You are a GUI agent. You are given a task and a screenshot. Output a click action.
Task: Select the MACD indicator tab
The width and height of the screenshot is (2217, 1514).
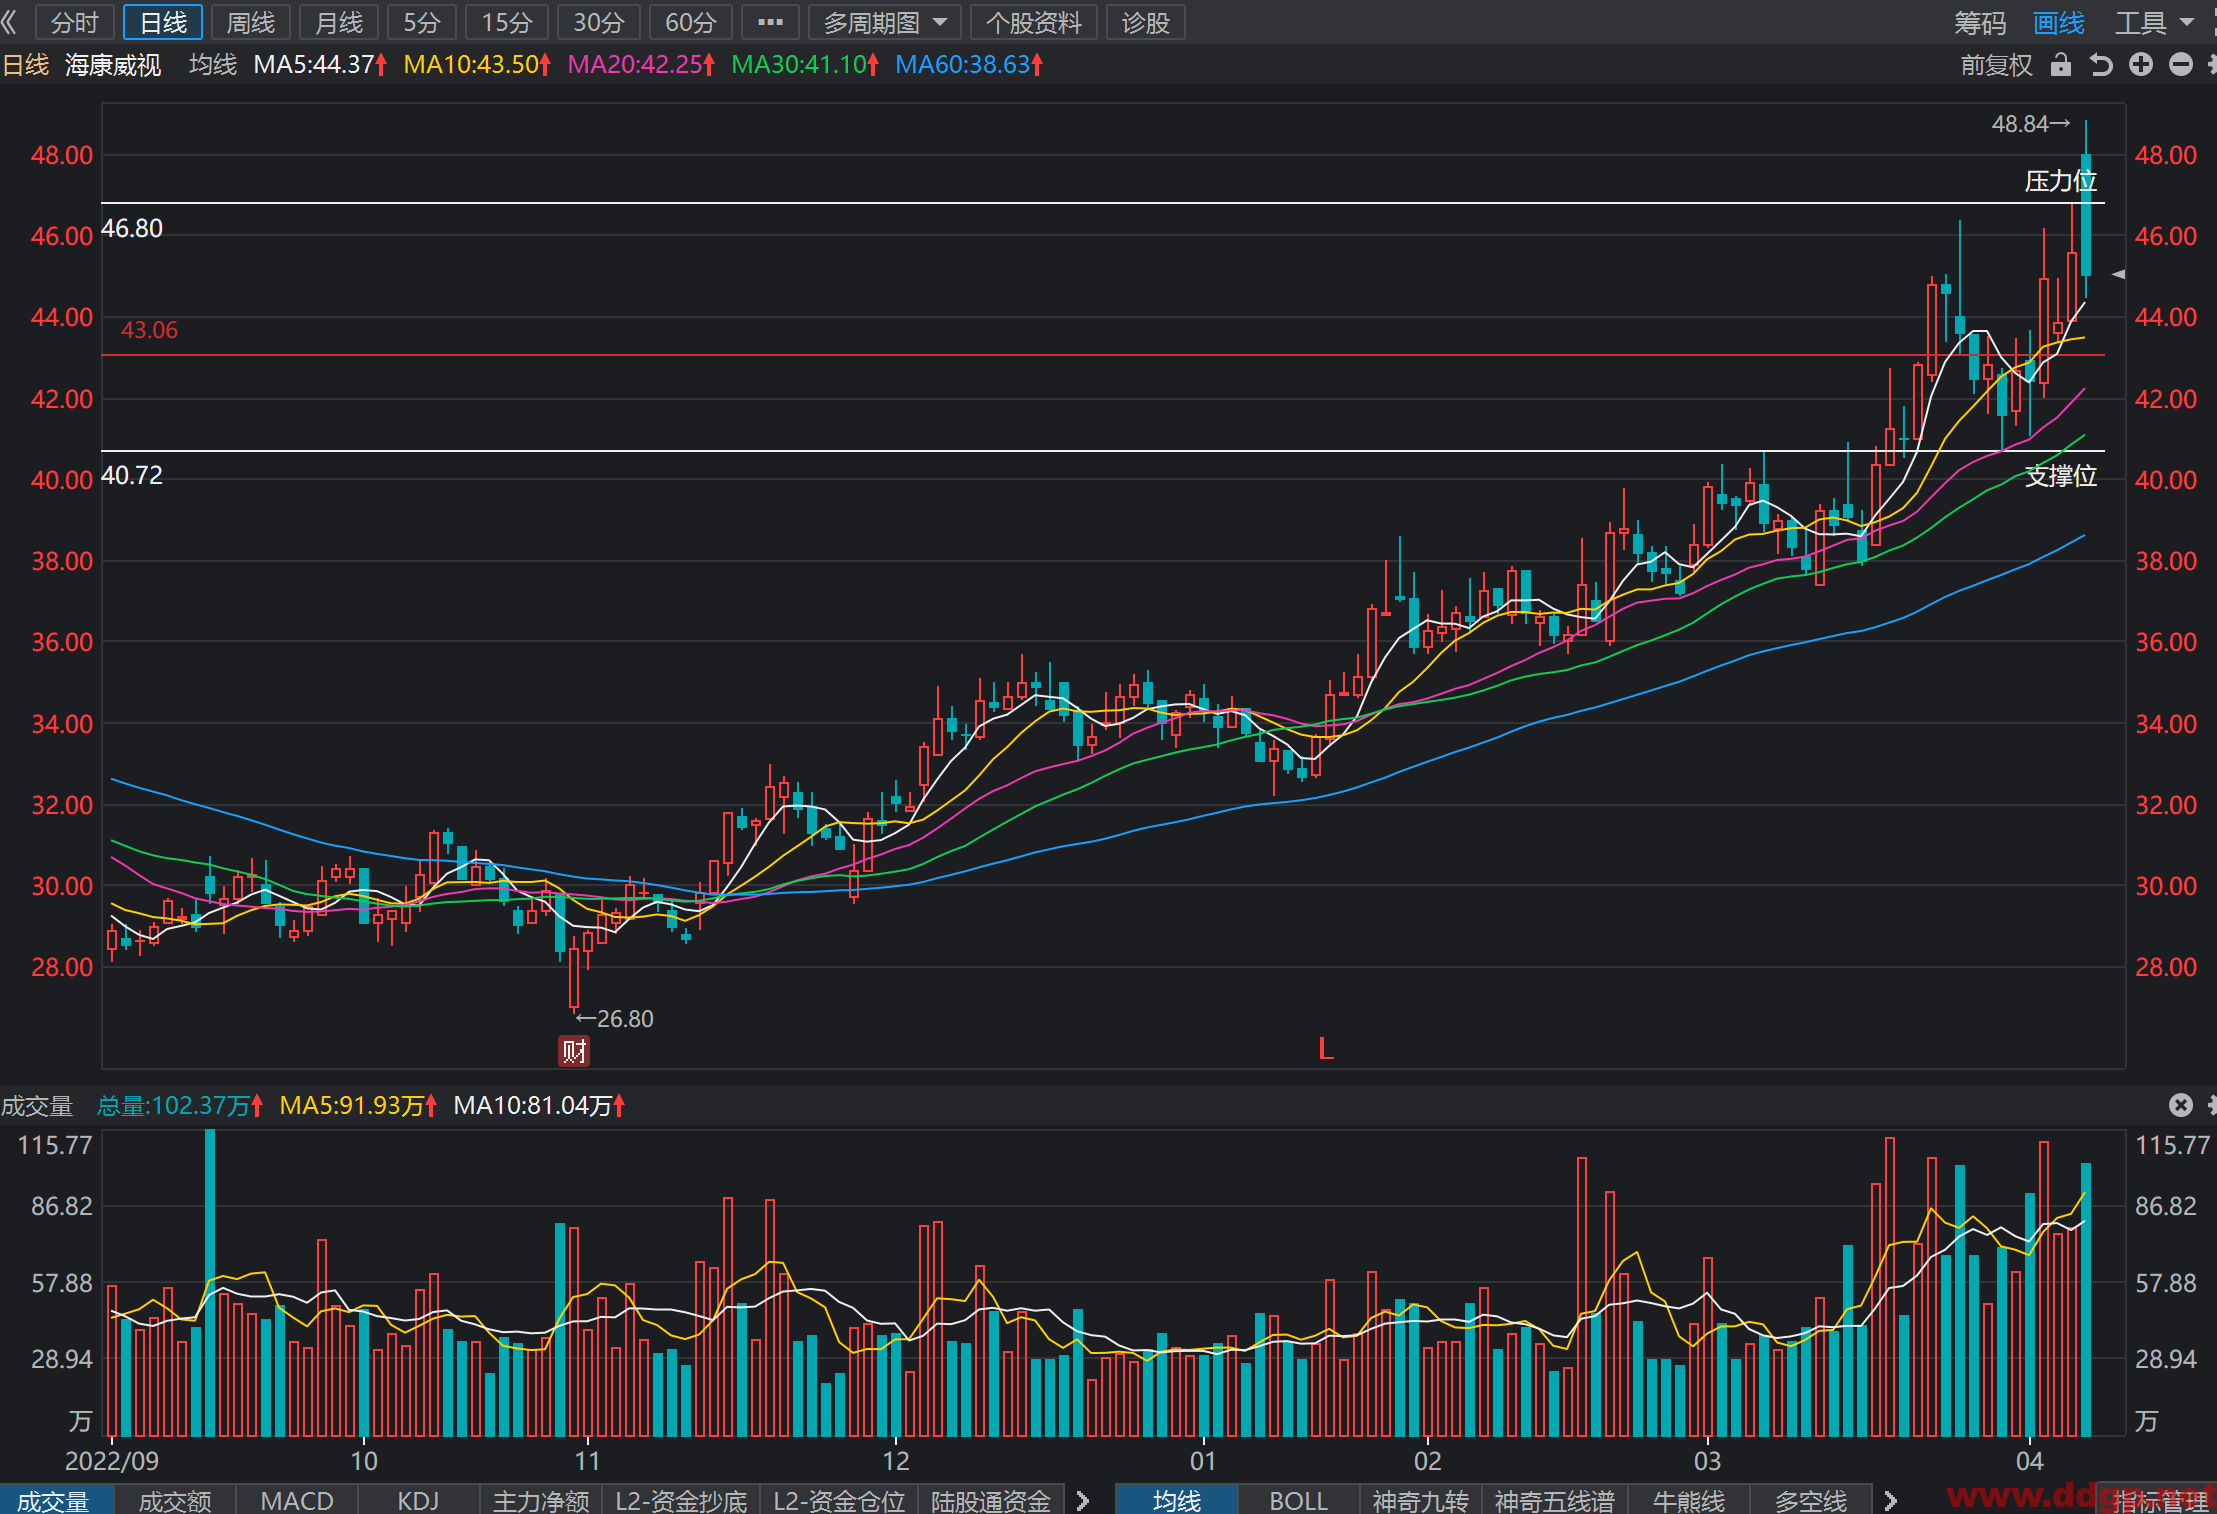(x=297, y=1500)
